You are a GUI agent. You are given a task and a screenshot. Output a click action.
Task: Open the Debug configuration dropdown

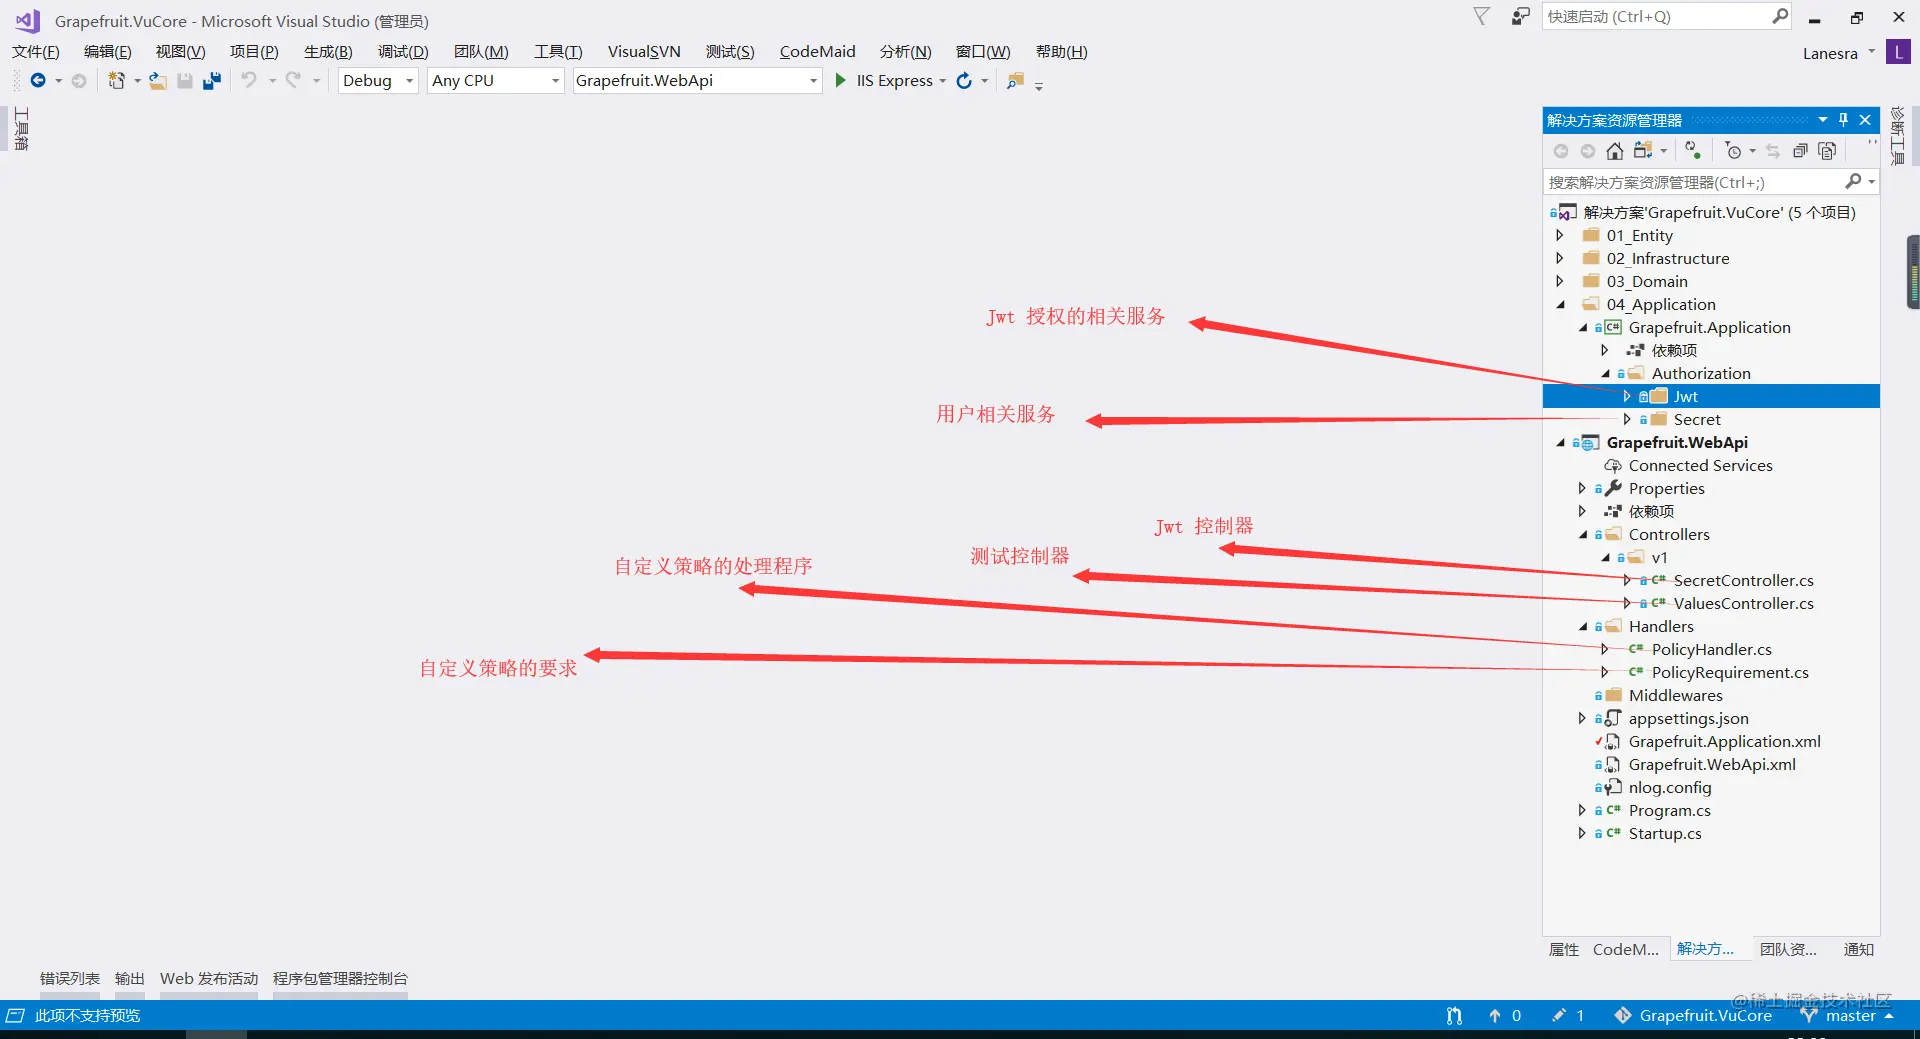pyautogui.click(x=409, y=81)
